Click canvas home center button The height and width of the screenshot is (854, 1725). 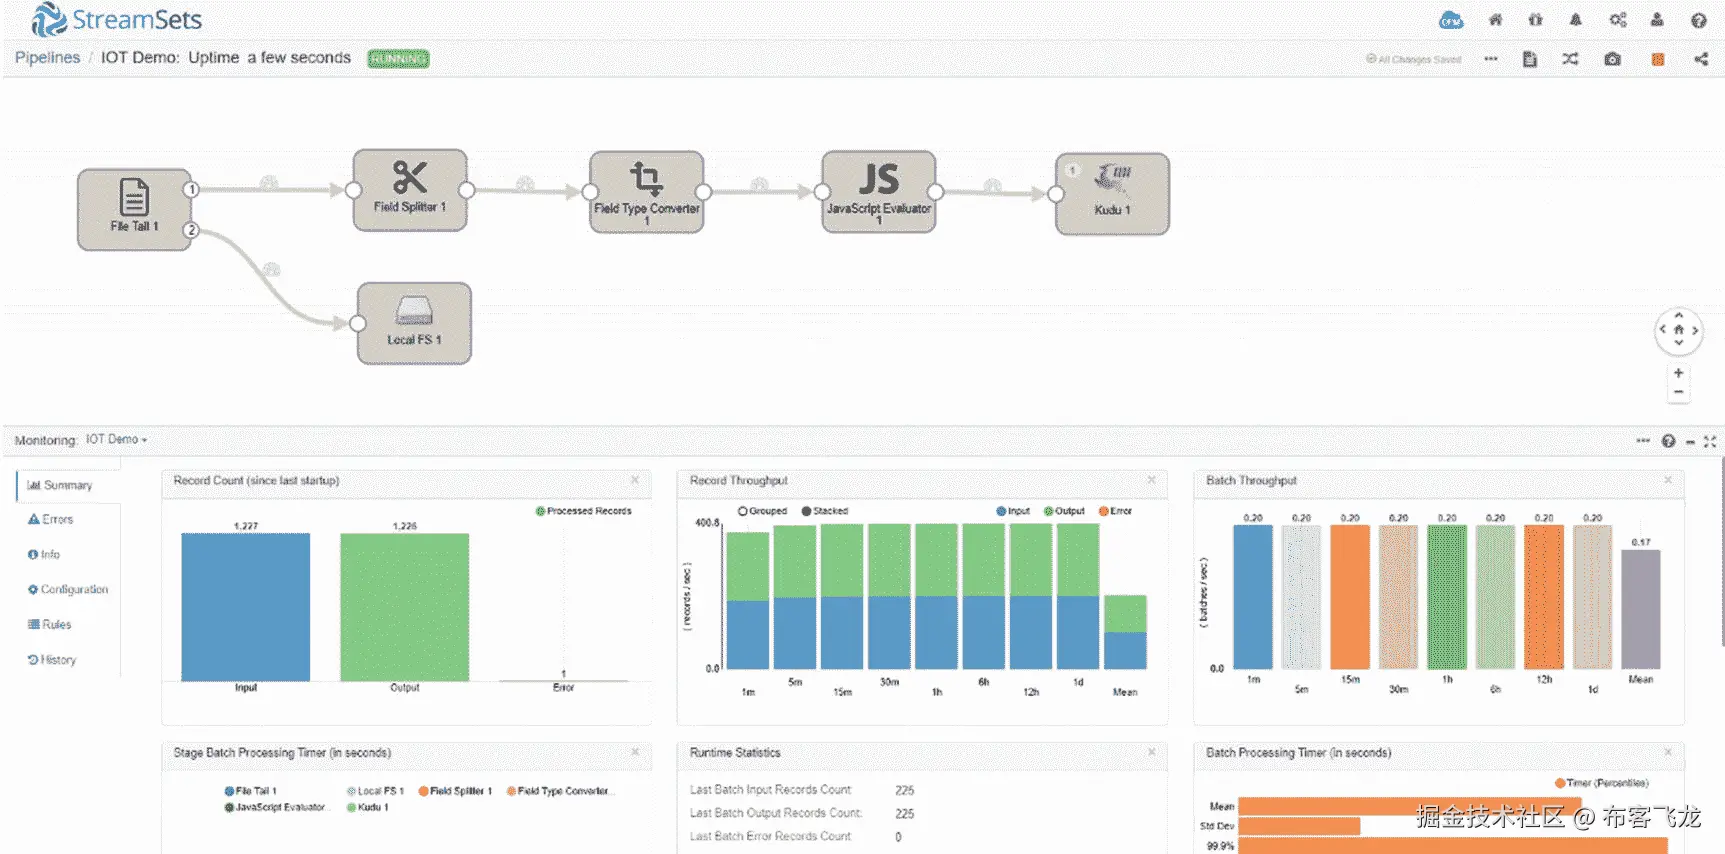point(1679,329)
